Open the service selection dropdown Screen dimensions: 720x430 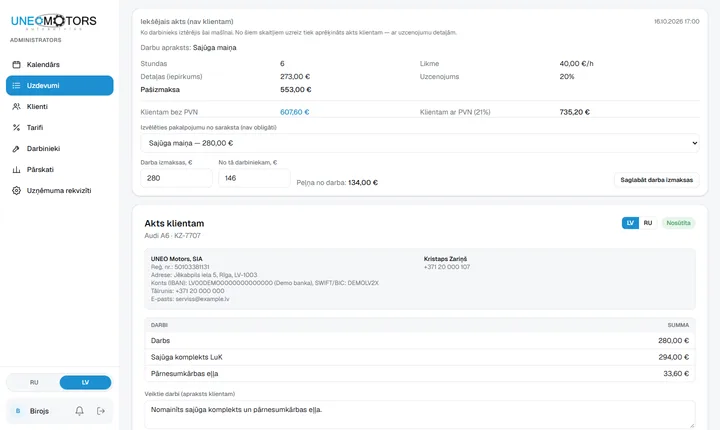click(420, 143)
